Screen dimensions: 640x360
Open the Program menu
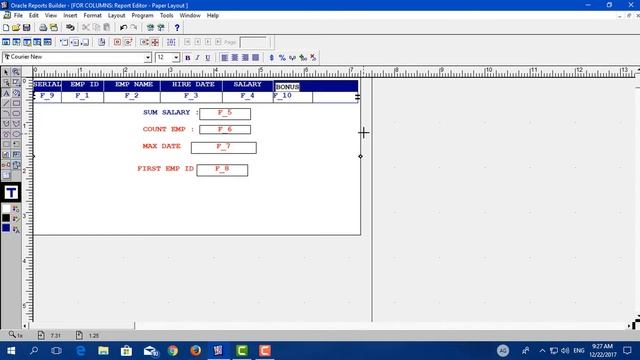coord(142,16)
